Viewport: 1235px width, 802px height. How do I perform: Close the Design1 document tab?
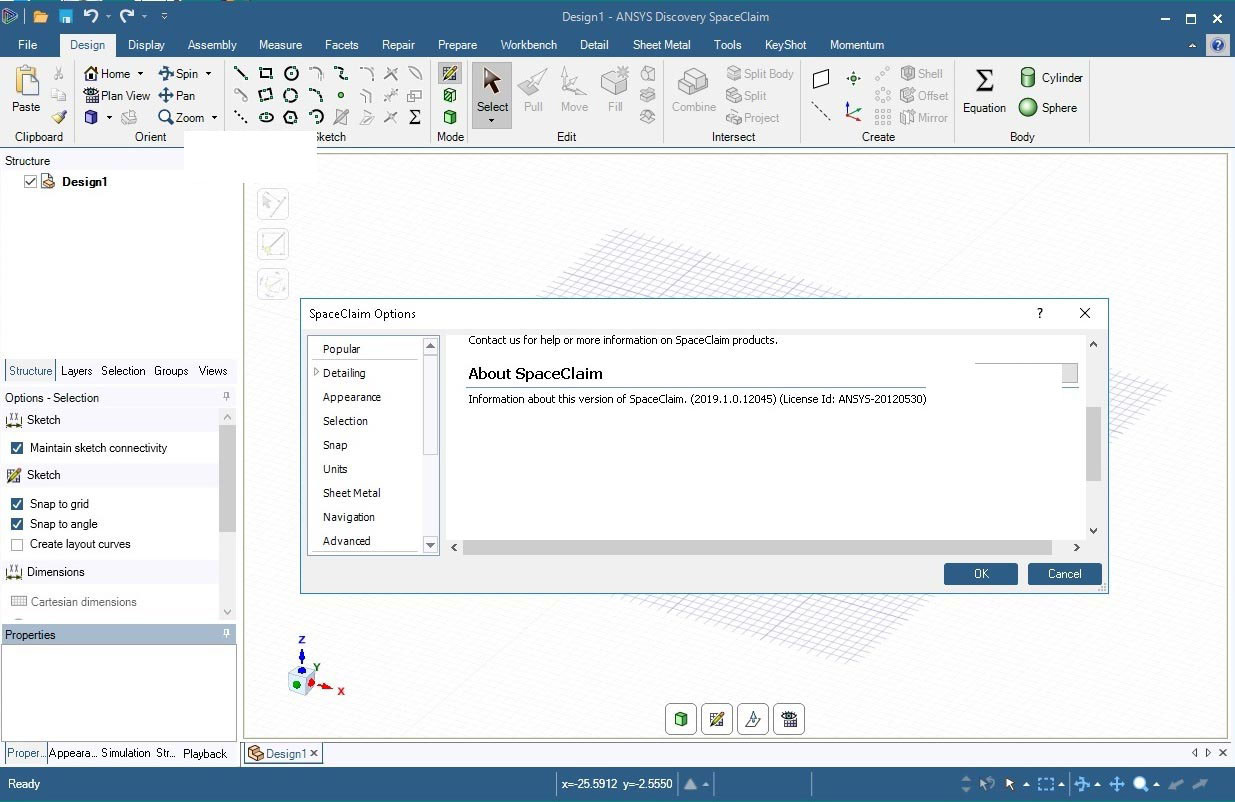click(x=314, y=753)
